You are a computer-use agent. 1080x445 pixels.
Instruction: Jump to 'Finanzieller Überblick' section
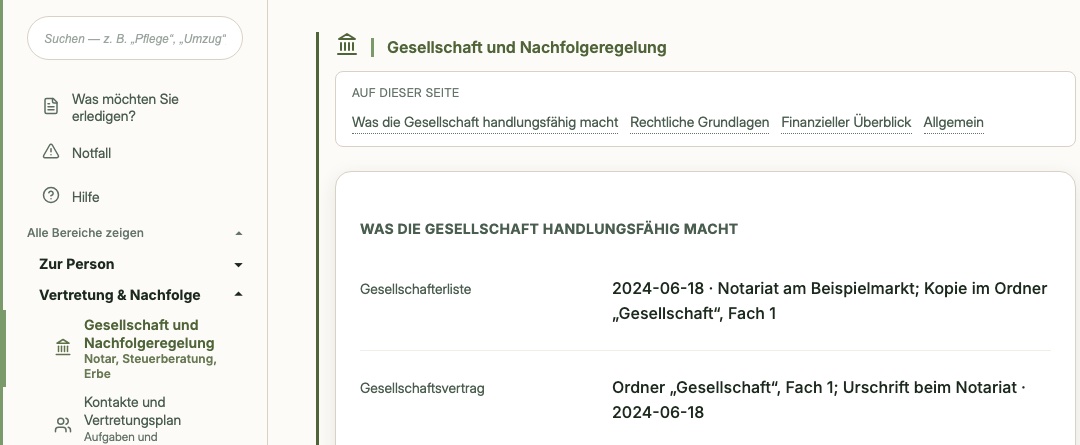coord(846,123)
